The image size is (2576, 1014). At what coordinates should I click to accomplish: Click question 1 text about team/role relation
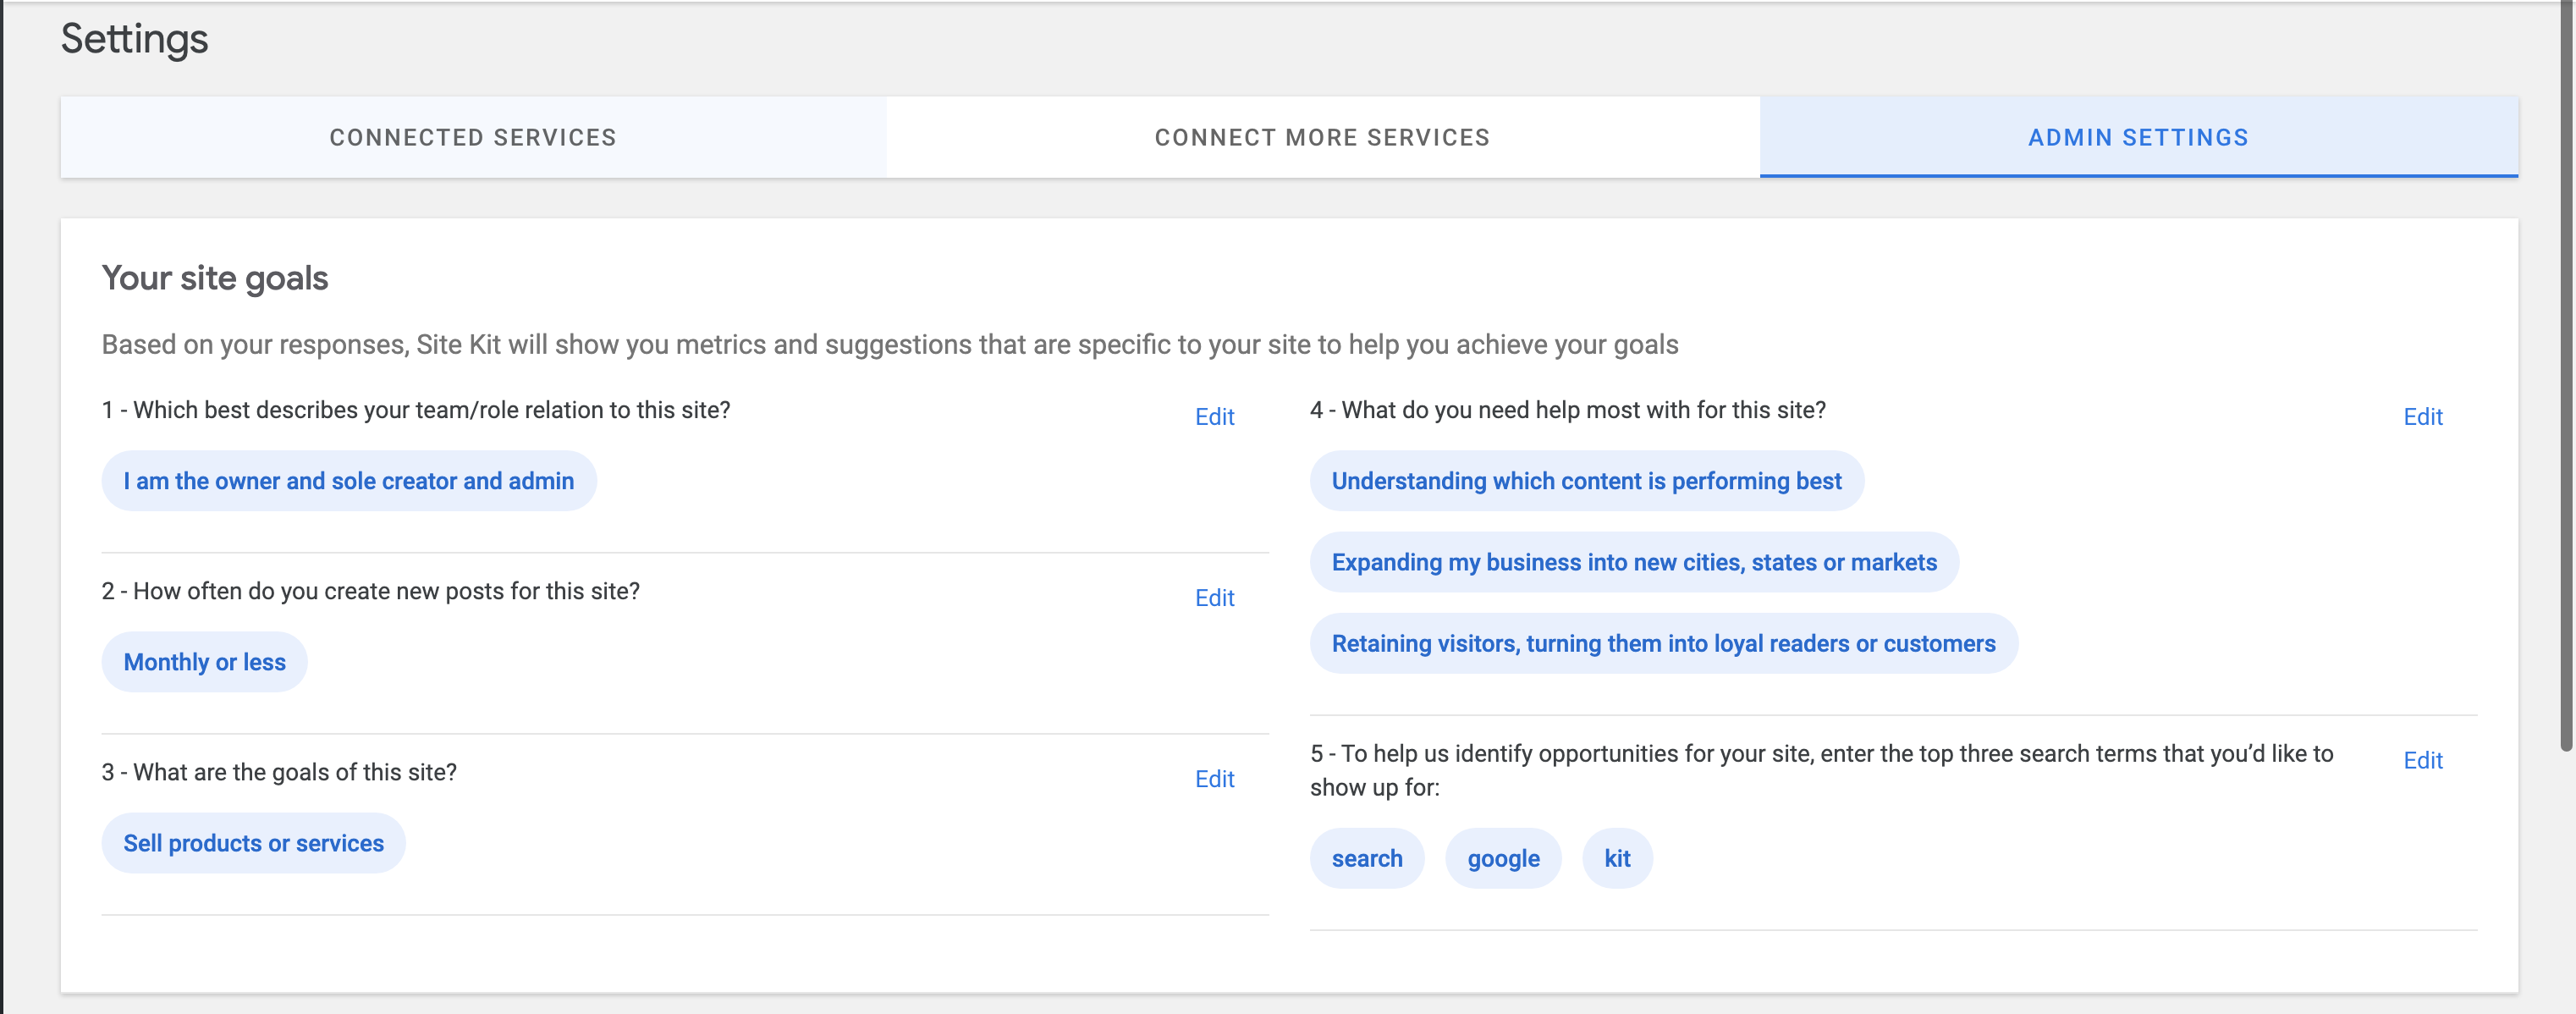pos(416,410)
